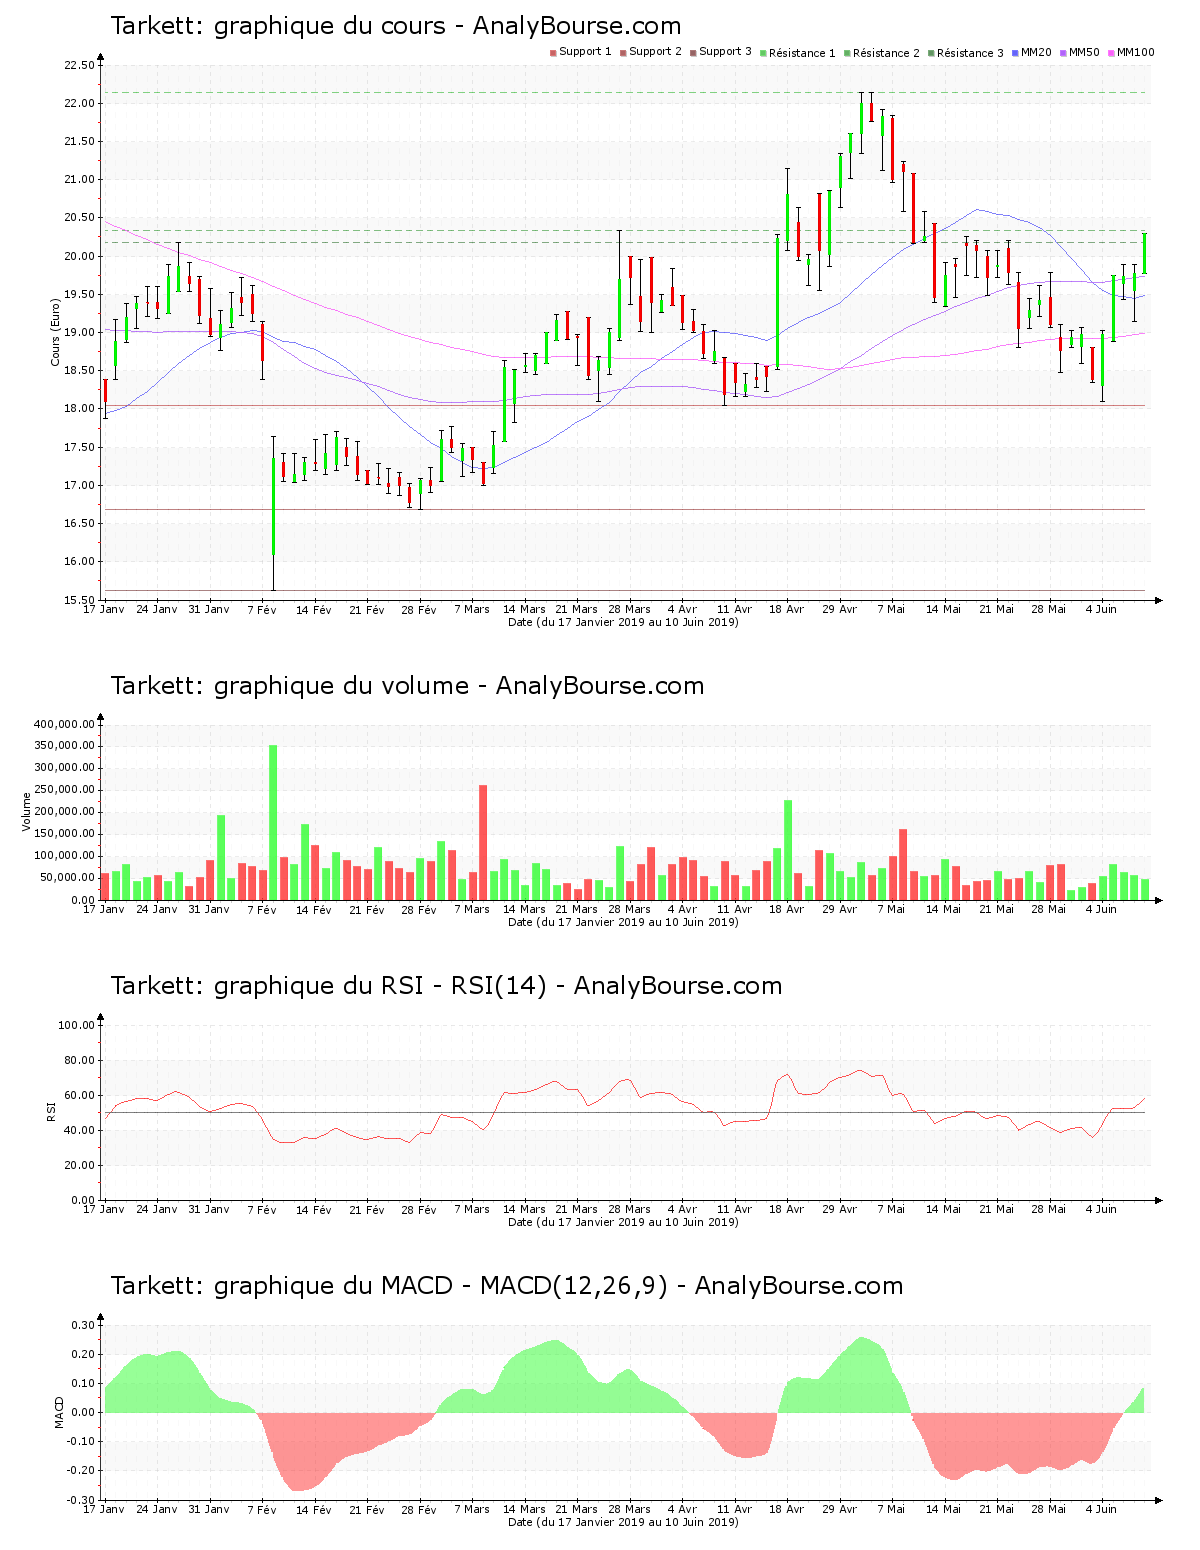This screenshot has width=1200, height=1550.
Task: Click "100.00" on the RSI axis
Action: tap(76, 1026)
